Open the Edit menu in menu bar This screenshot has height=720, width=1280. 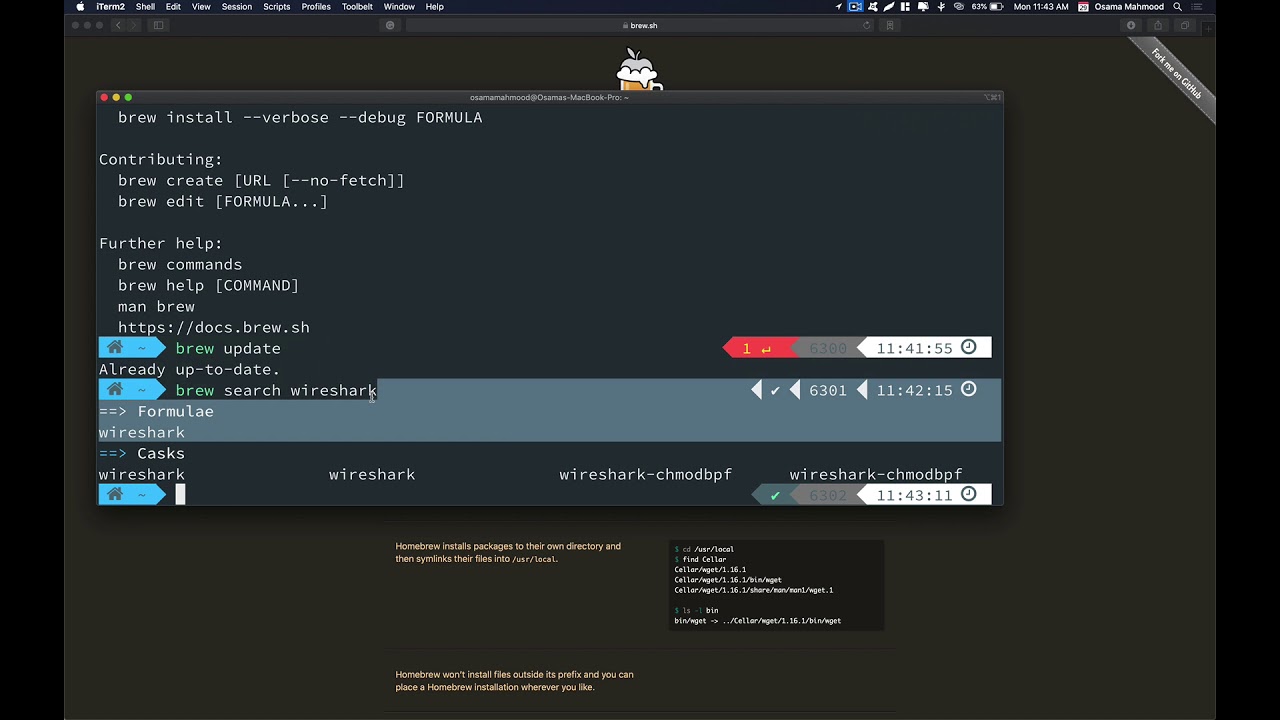click(x=173, y=7)
